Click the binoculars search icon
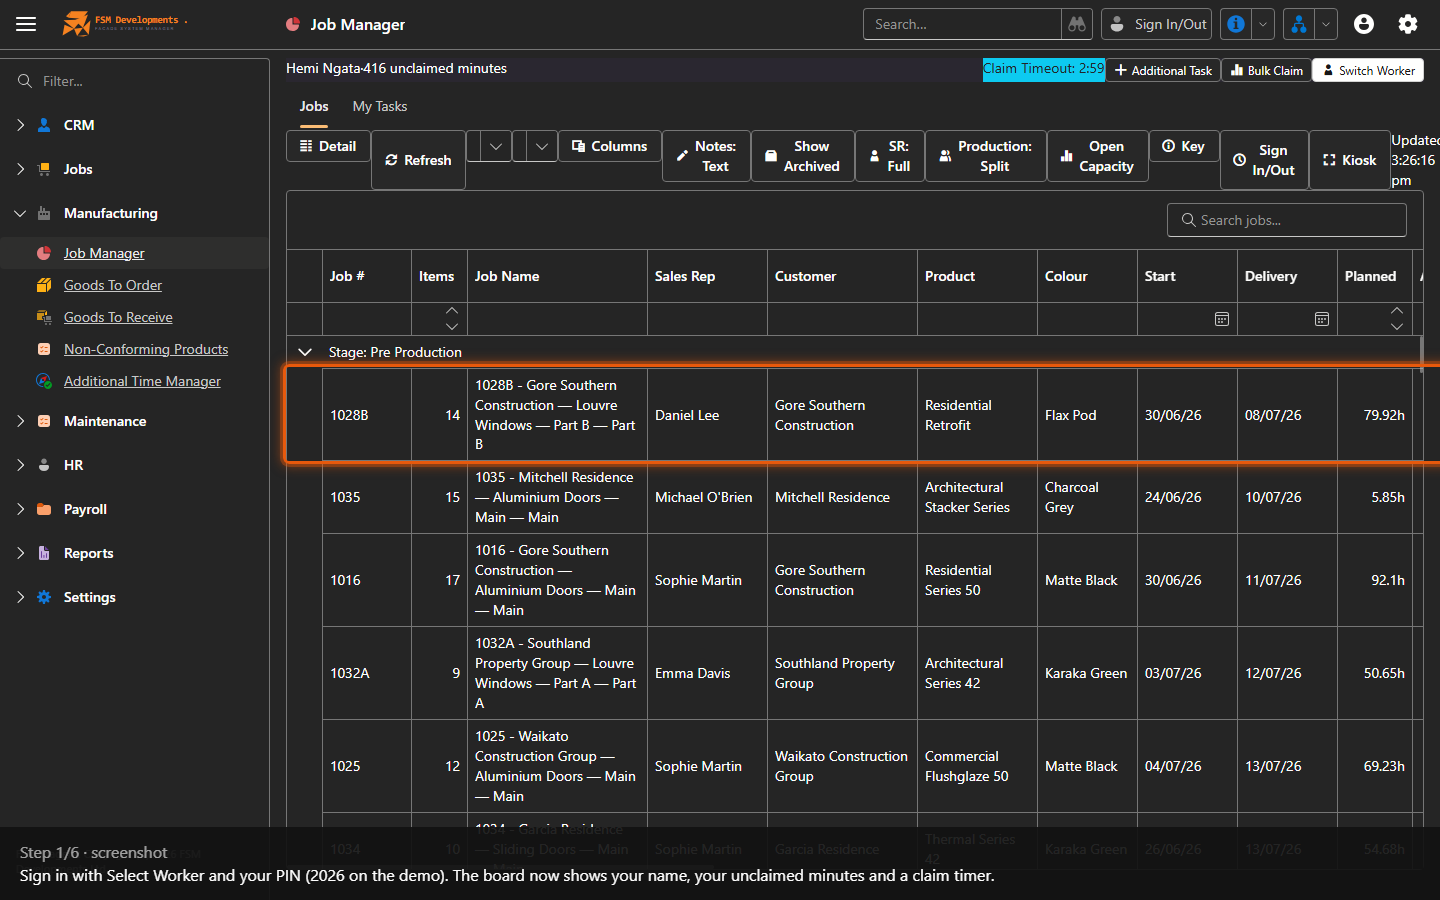 tap(1077, 24)
